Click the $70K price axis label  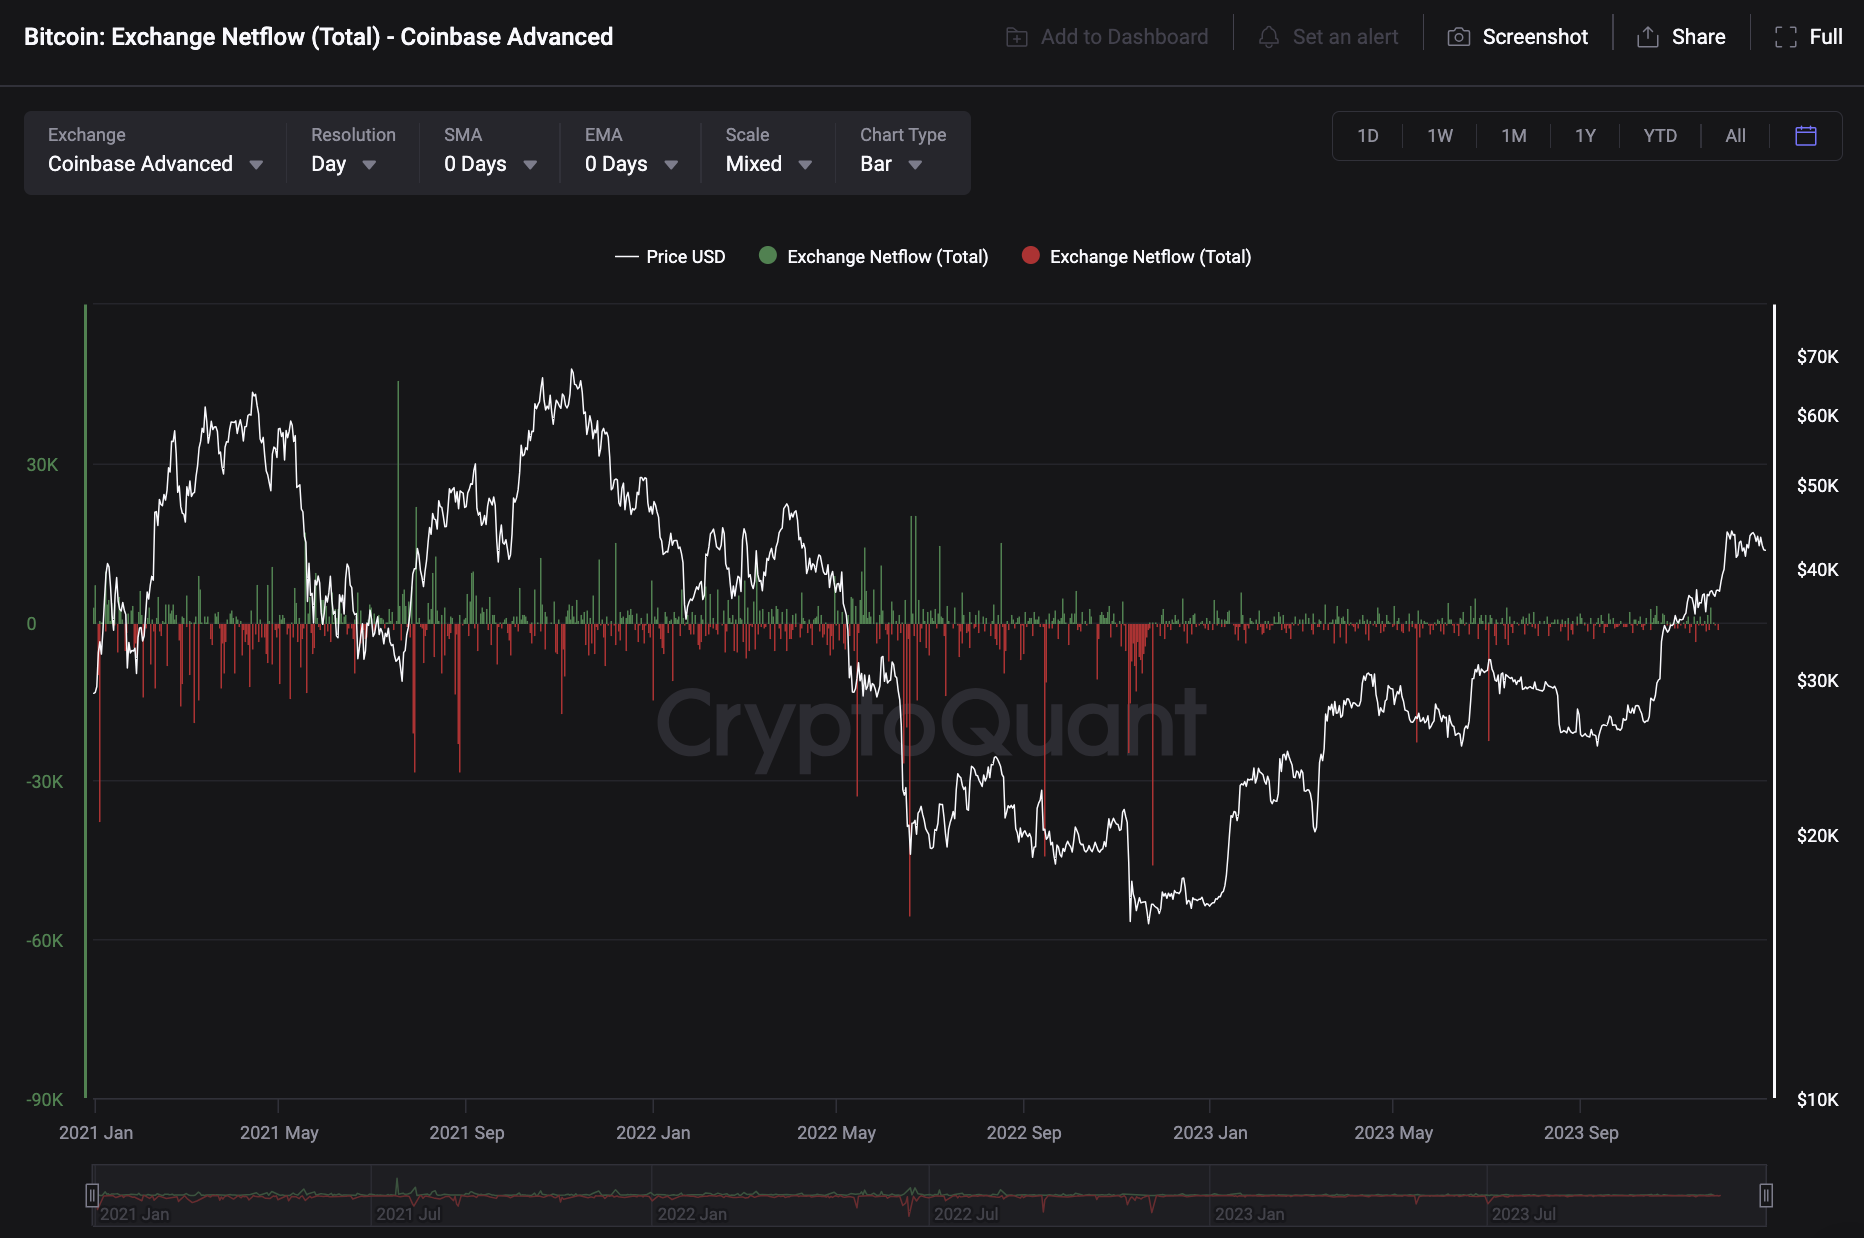click(x=1817, y=357)
